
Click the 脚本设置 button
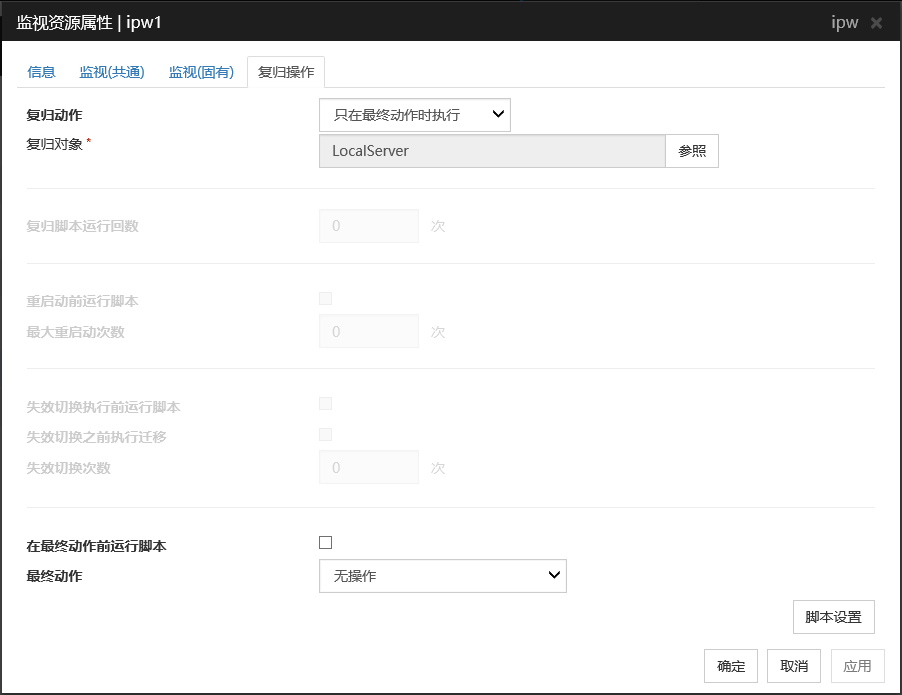click(x=833, y=617)
